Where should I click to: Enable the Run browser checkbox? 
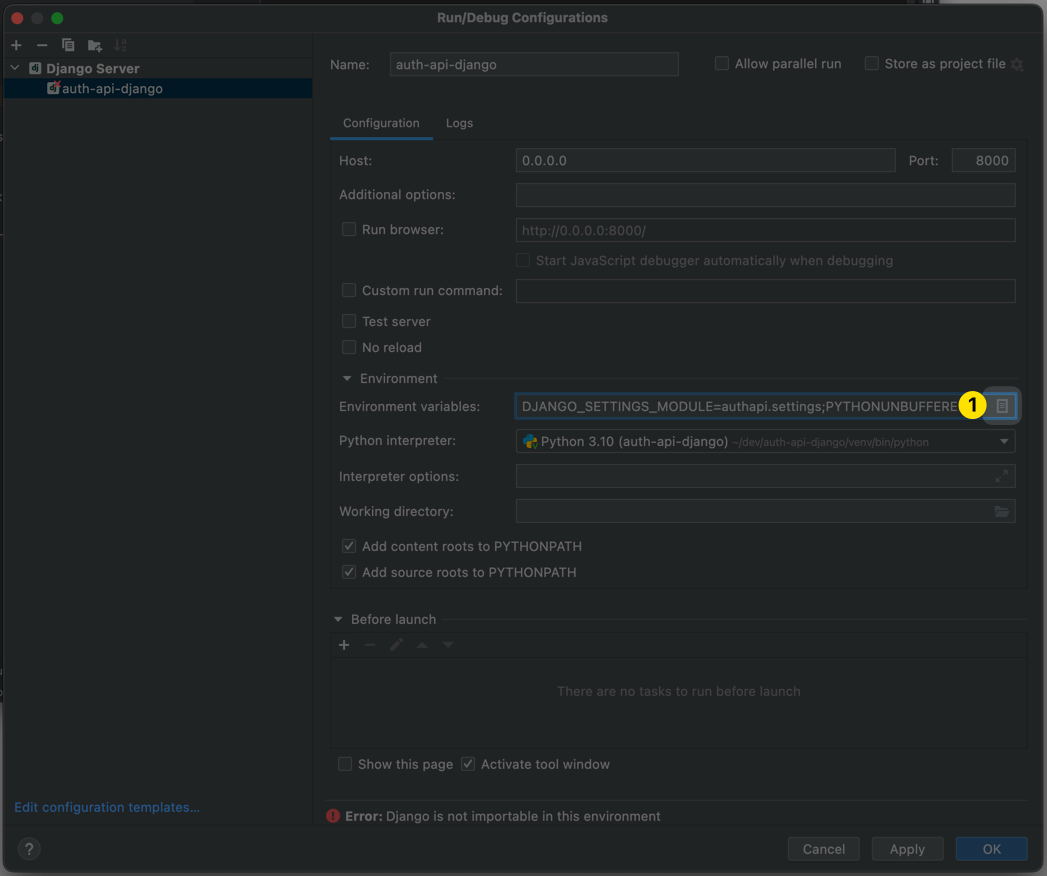[x=349, y=229]
